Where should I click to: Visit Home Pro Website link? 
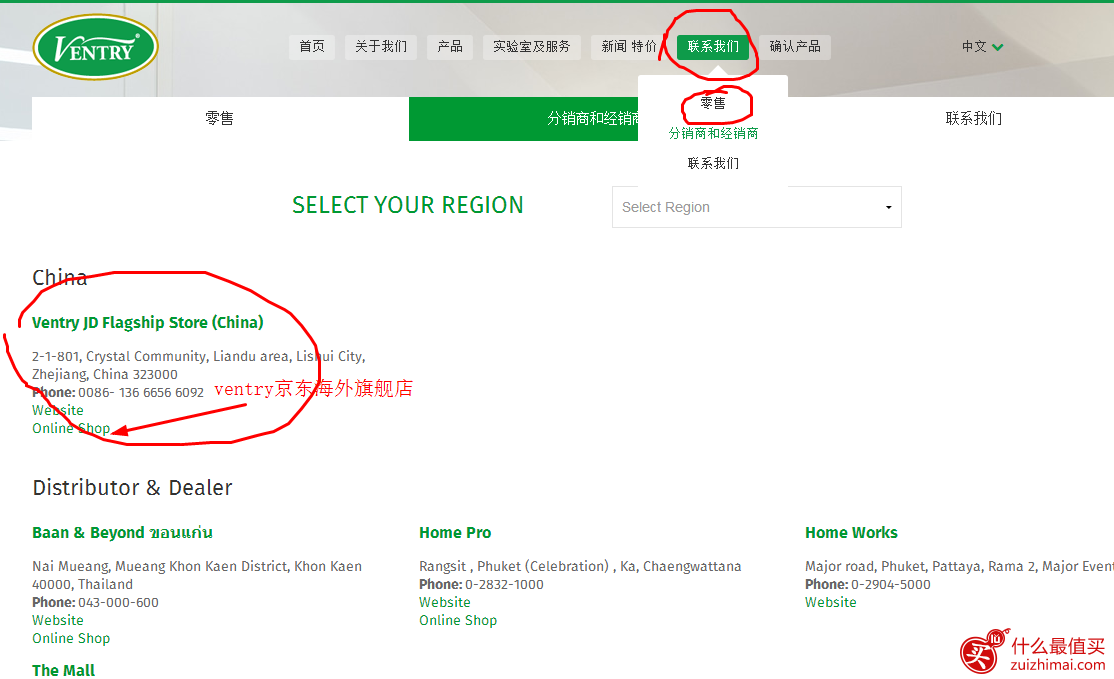pos(445,602)
